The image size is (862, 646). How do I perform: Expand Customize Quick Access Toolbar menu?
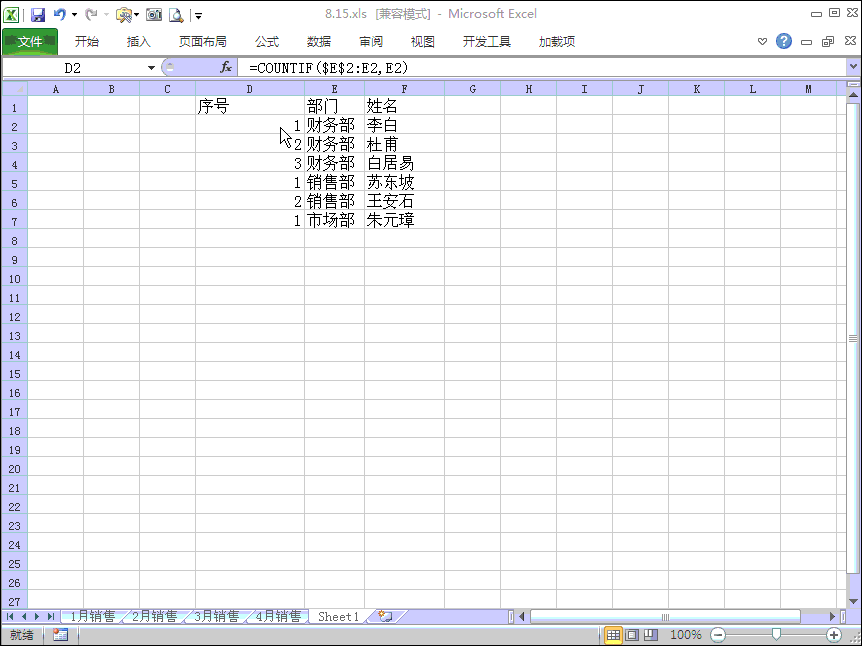[198, 16]
